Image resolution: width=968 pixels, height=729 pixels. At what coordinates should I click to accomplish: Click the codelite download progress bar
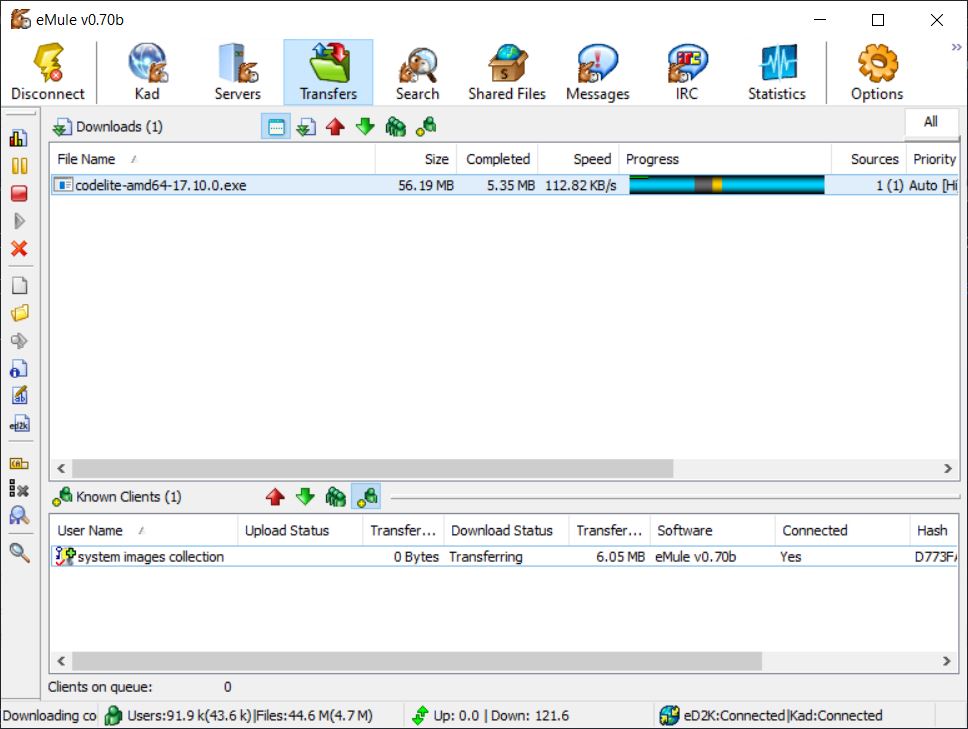click(727, 185)
